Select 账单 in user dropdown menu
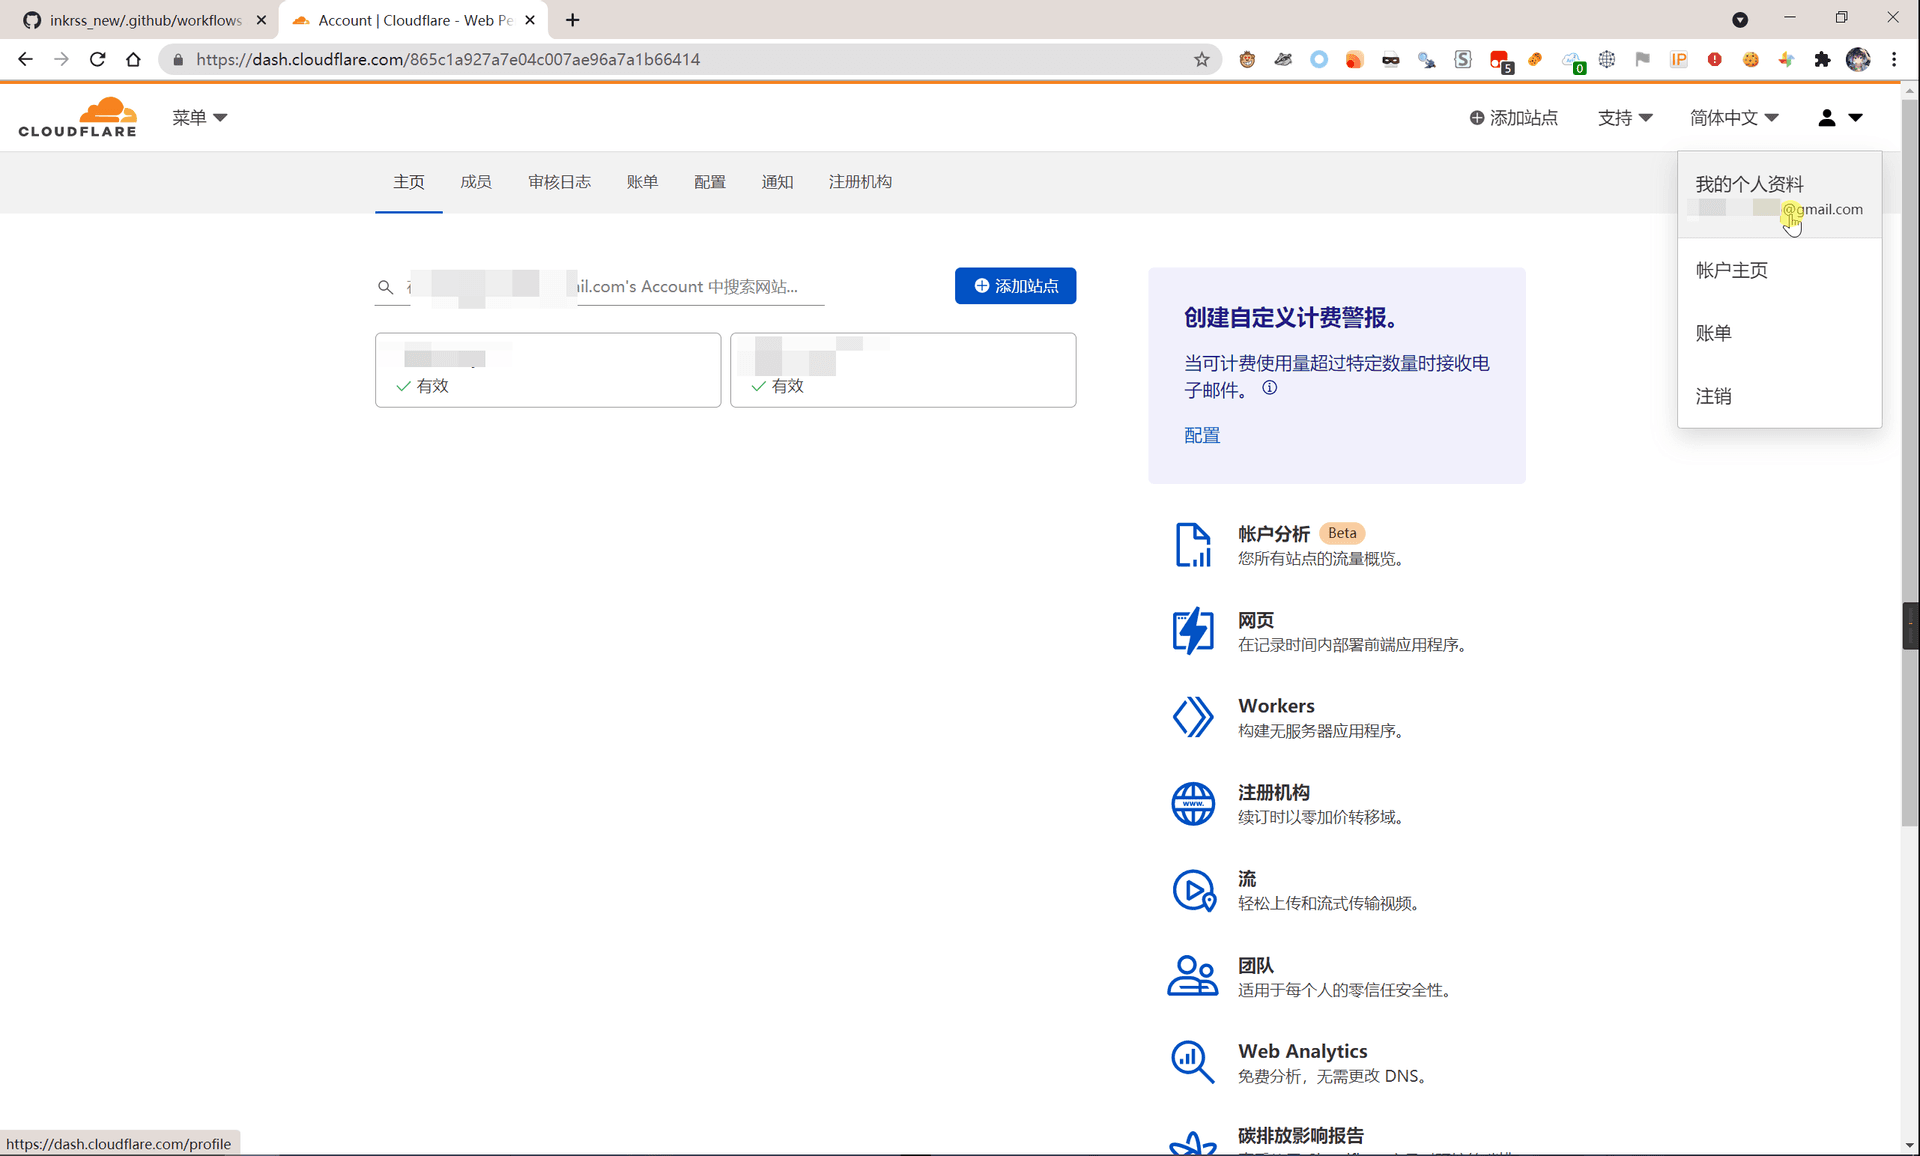 pos(1713,333)
